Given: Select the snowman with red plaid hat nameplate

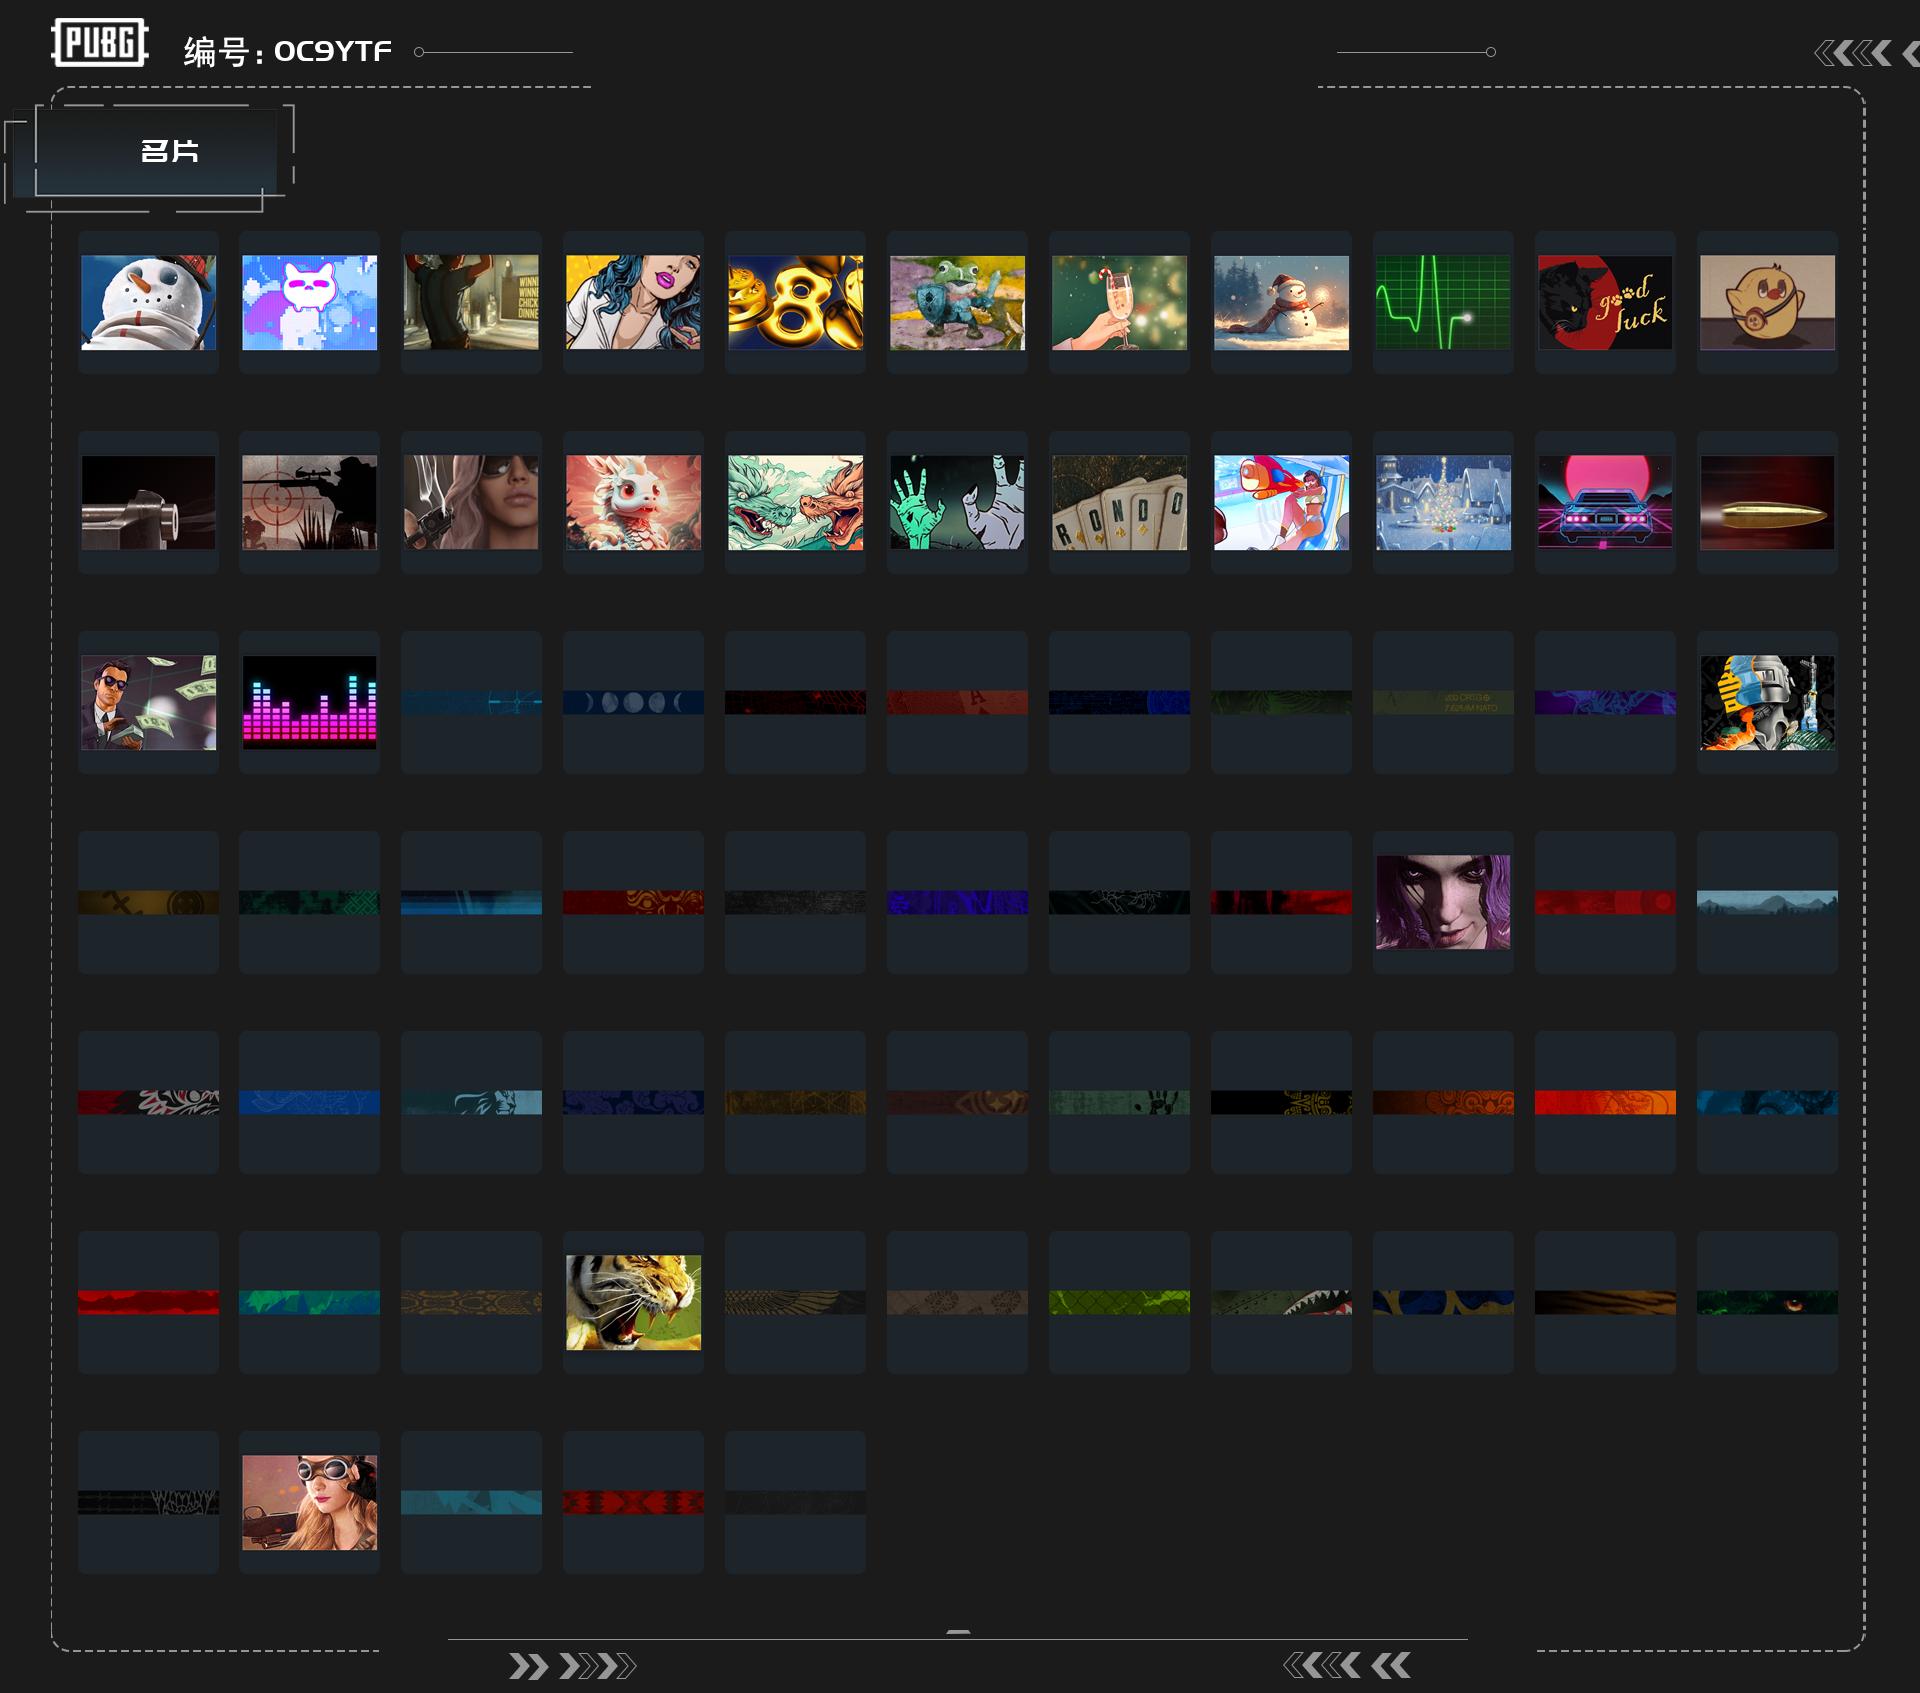Looking at the screenshot, I should point(148,302).
